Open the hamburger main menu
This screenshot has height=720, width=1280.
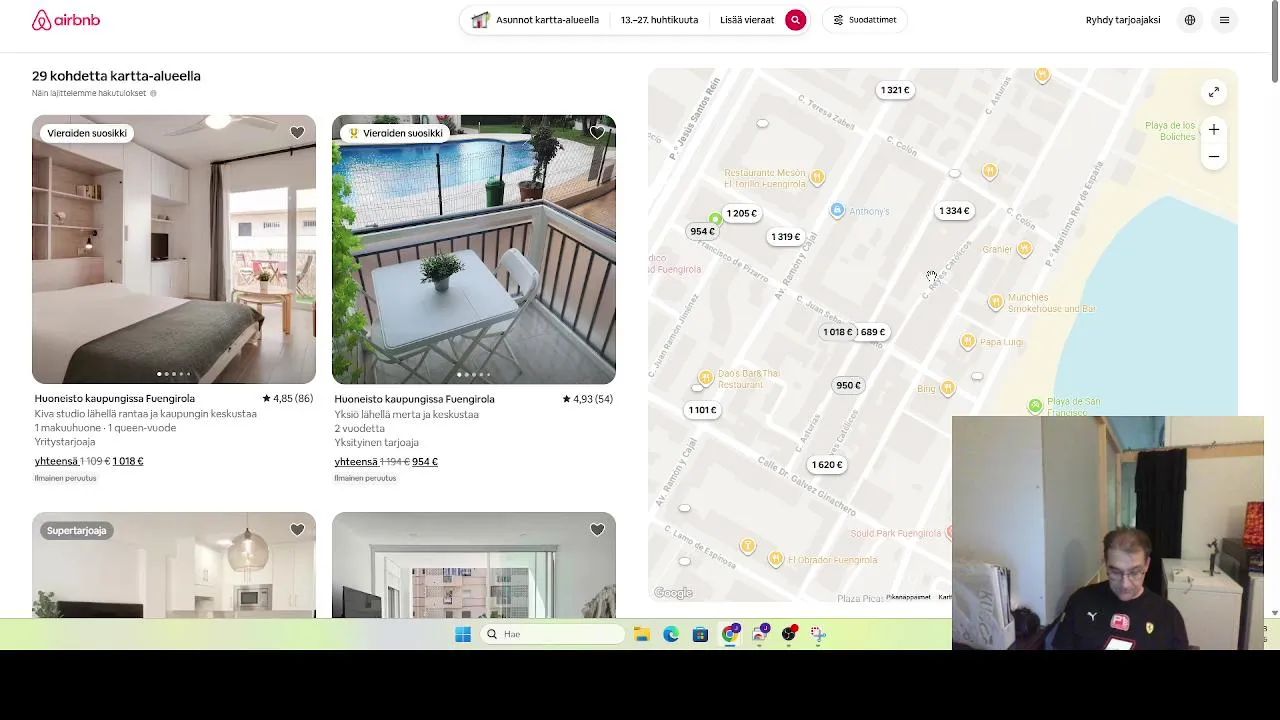coord(1224,20)
